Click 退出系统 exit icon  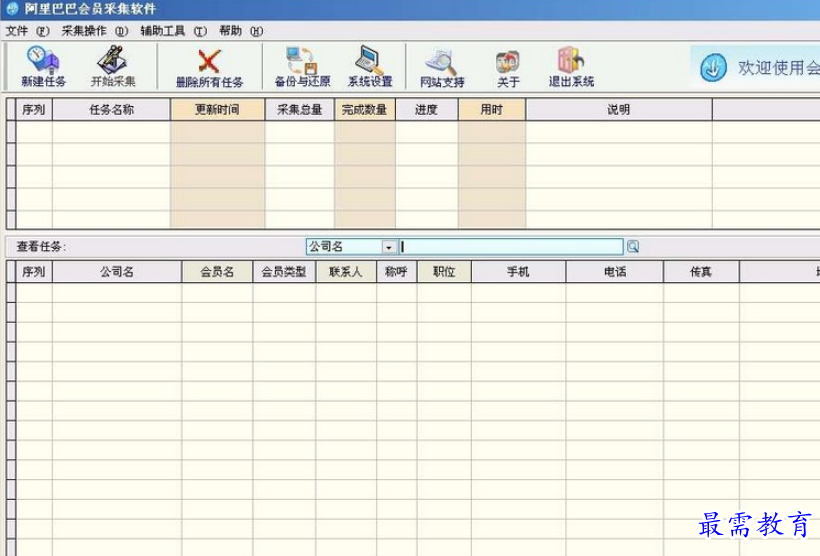point(571,66)
